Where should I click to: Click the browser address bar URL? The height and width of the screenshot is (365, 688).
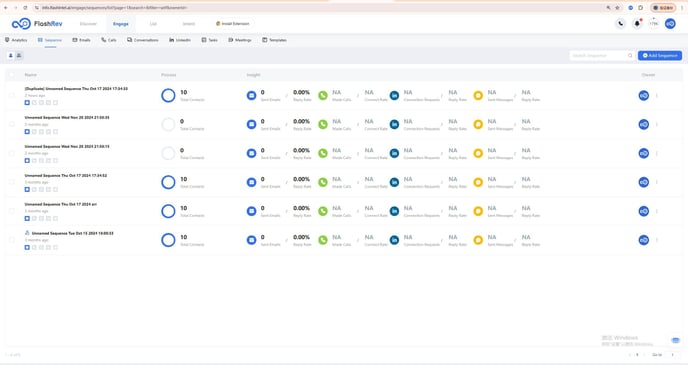[115, 8]
